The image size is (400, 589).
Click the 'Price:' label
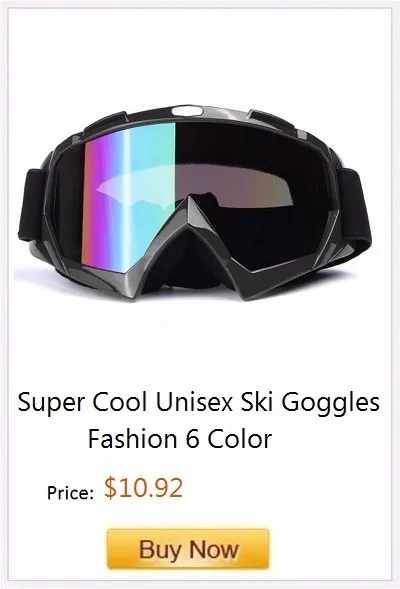70,493
